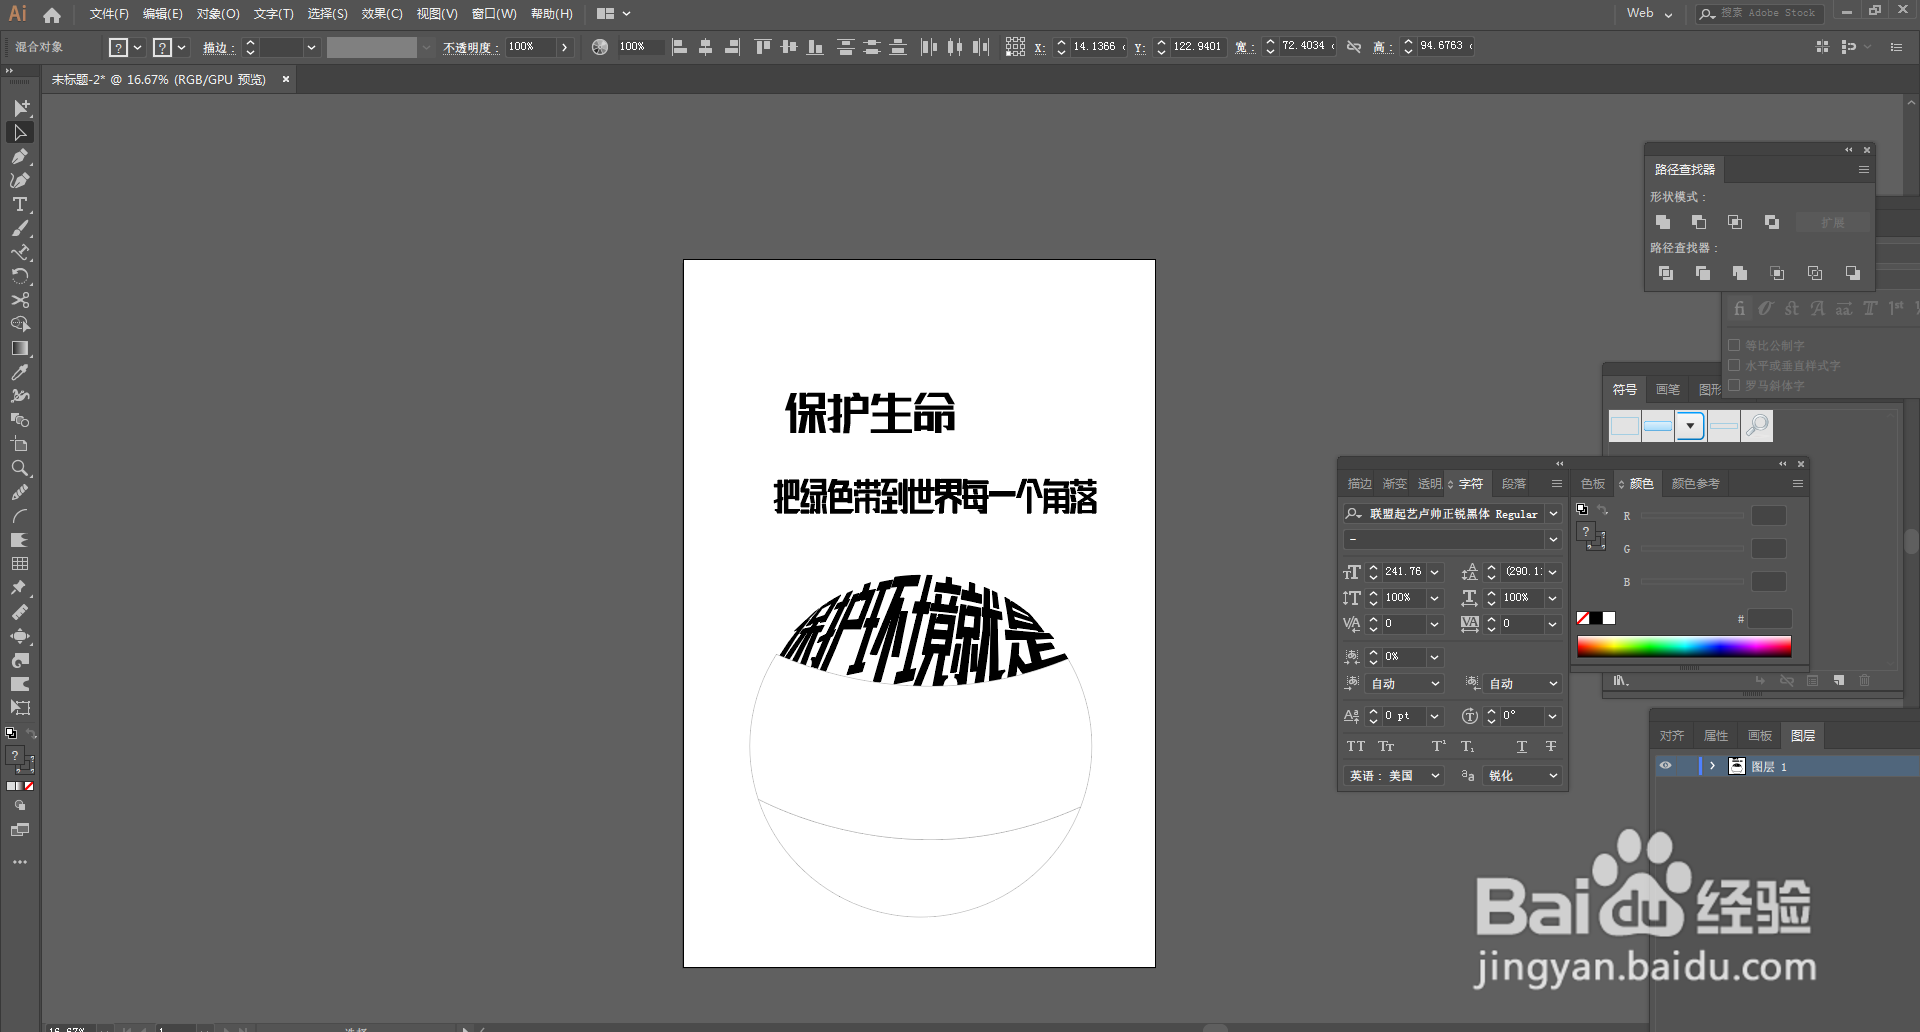Select the black swatch in Color panel
Image resolution: width=1920 pixels, height=1032 pixels.
coord(1596,618)
